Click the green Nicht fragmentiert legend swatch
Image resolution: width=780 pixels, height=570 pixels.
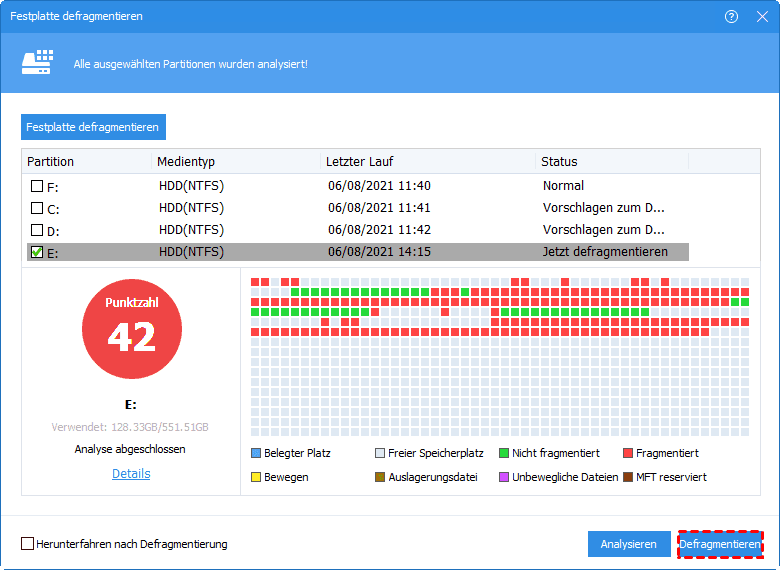[x=504, y=453]
